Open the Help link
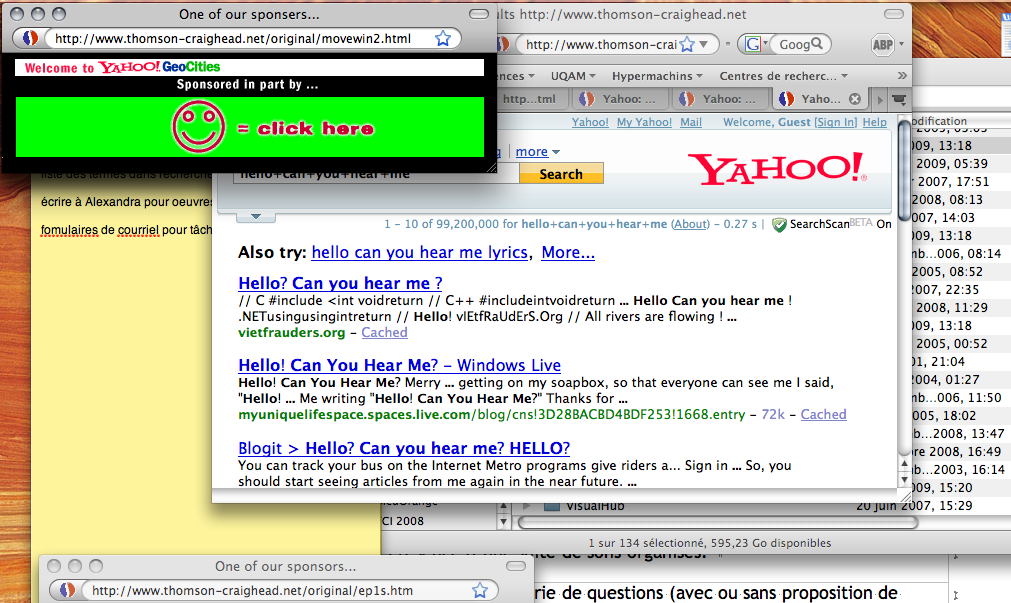Image resolution: width=1011 pixels, height=603 pixels. pyautogui.click(x=874, y=123)
